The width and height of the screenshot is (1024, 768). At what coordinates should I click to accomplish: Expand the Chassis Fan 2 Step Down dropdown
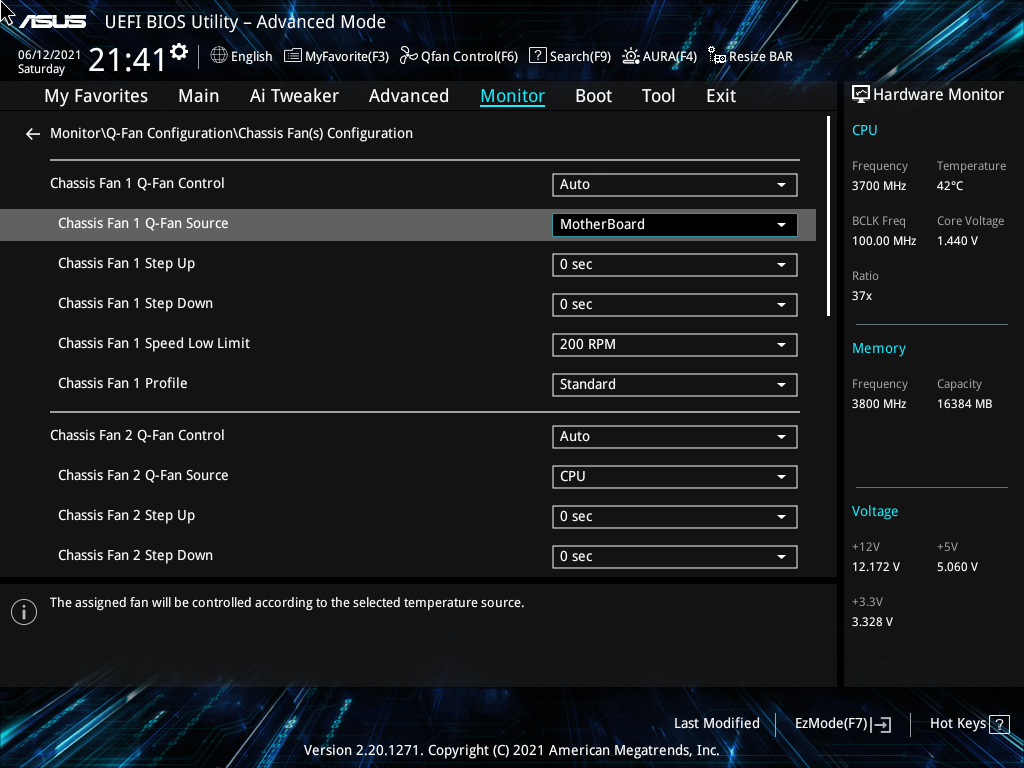pyautogui.click(x=674, y=556)
